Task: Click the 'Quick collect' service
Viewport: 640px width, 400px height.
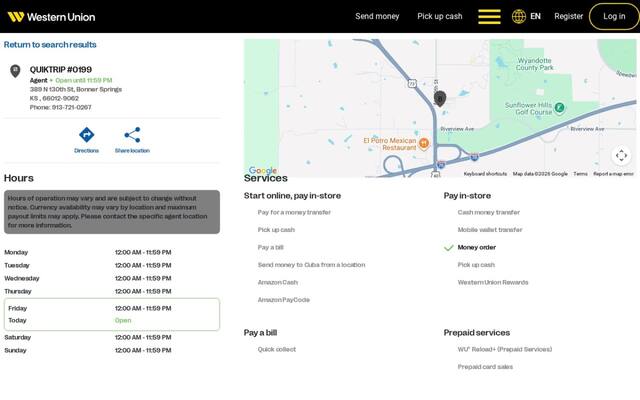Action: point(277,349)
